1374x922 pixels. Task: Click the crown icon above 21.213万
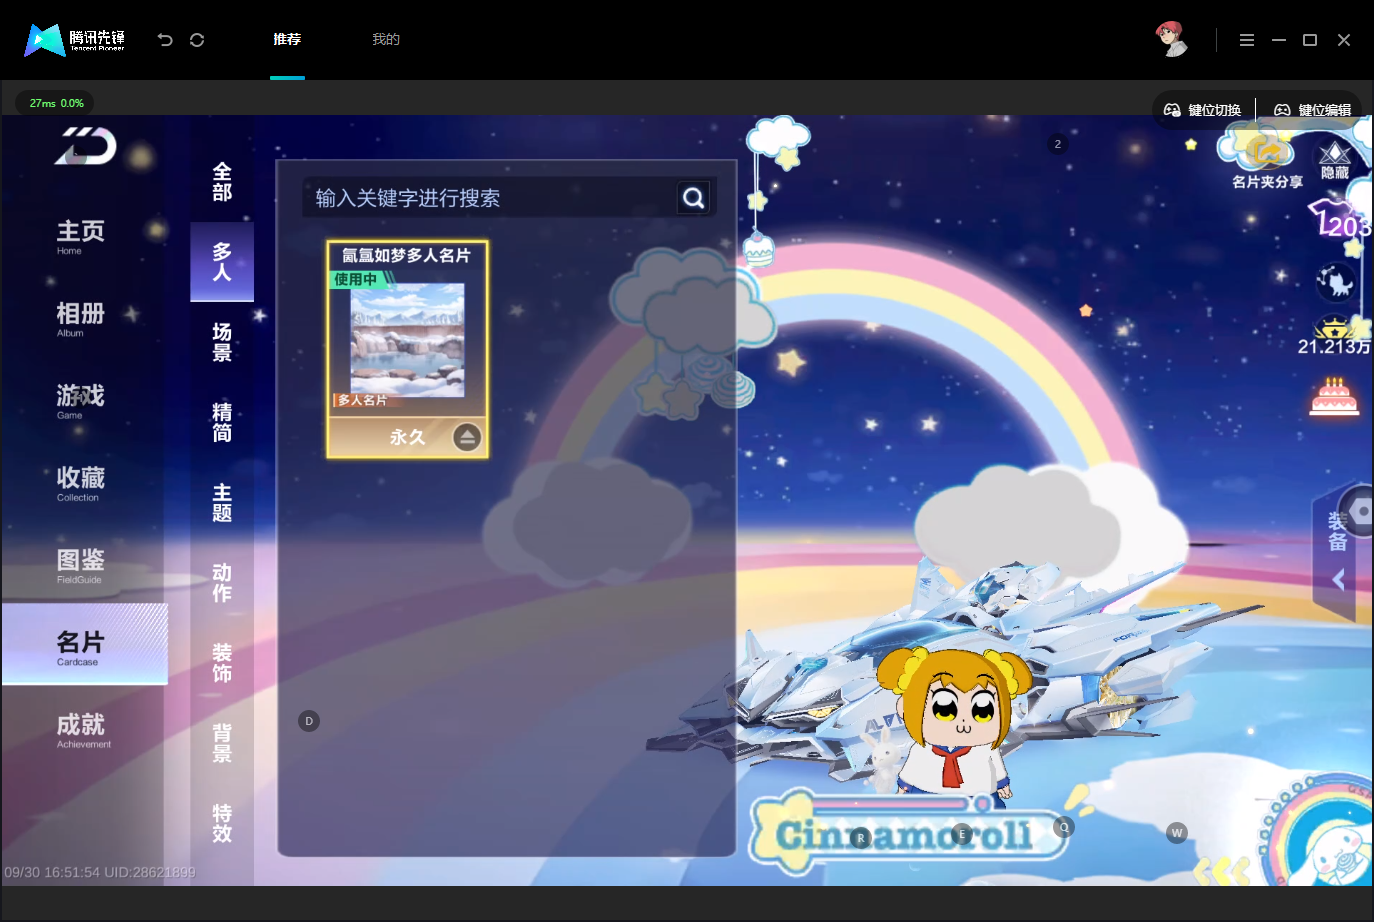tap(1335, 327)
